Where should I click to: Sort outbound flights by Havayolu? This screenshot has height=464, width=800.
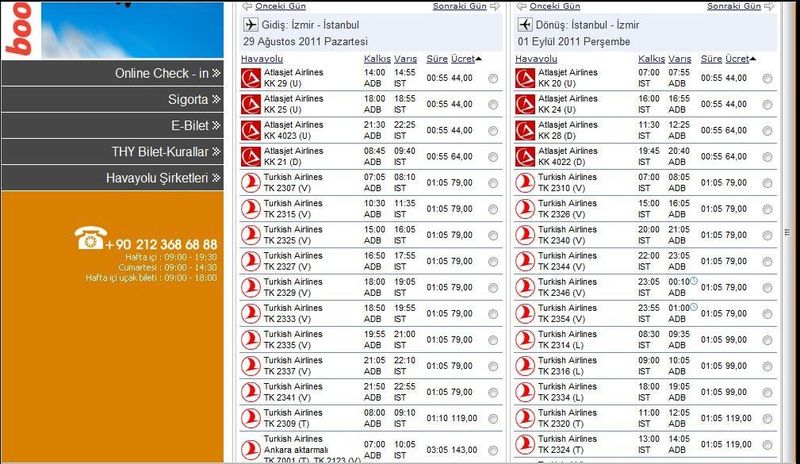pyautogui.click(x=262, y=59)
